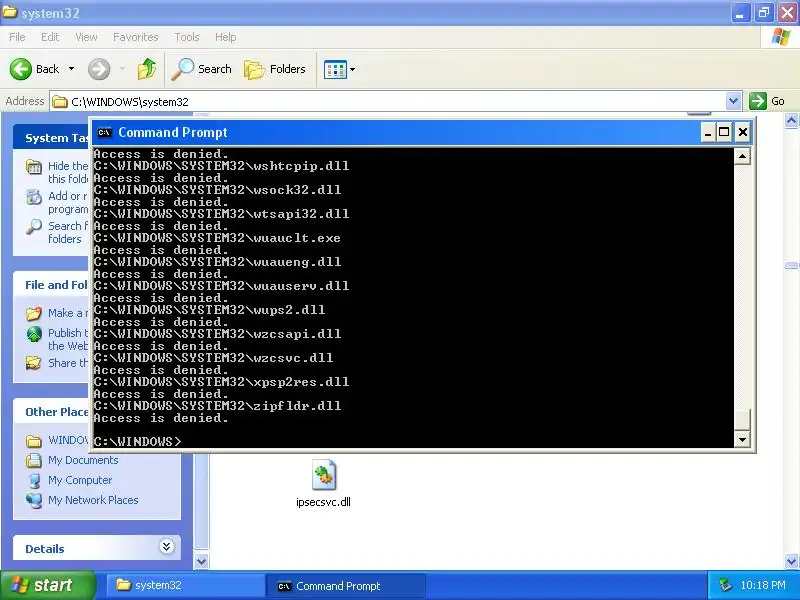Viewport: 800px width, 600px height.
Task: Click the zipfldr.dll line in Command Prompt
Action: coord(218,406)
